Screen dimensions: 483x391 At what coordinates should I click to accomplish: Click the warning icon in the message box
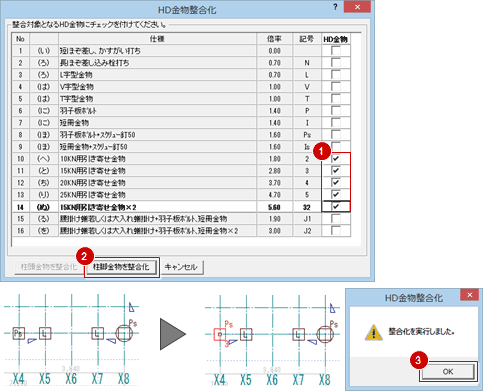pyautogui.click(x=373, y=332)
